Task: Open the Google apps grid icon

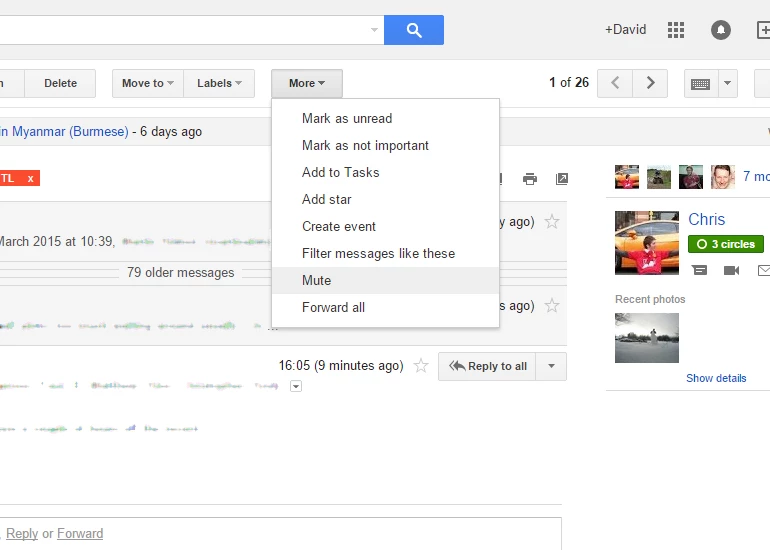Action: pyautogui.click(x=676, y=30)
